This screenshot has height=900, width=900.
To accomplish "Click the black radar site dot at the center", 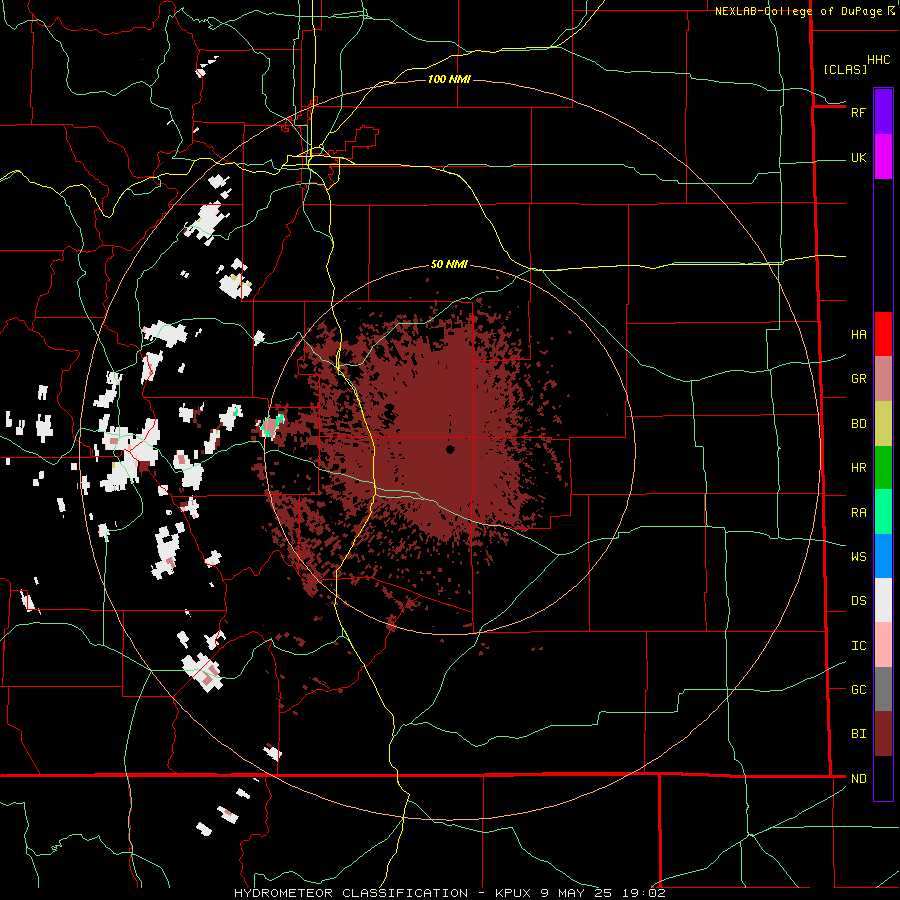I will [x=450, y=449].
